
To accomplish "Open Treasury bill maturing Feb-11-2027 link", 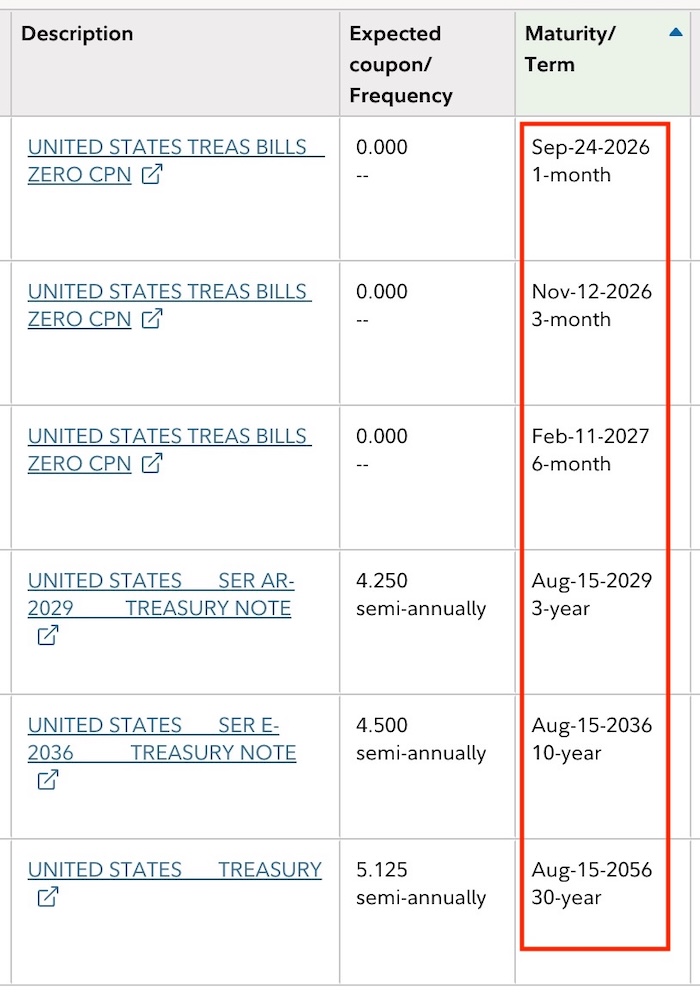I will (x=169, y=449).
